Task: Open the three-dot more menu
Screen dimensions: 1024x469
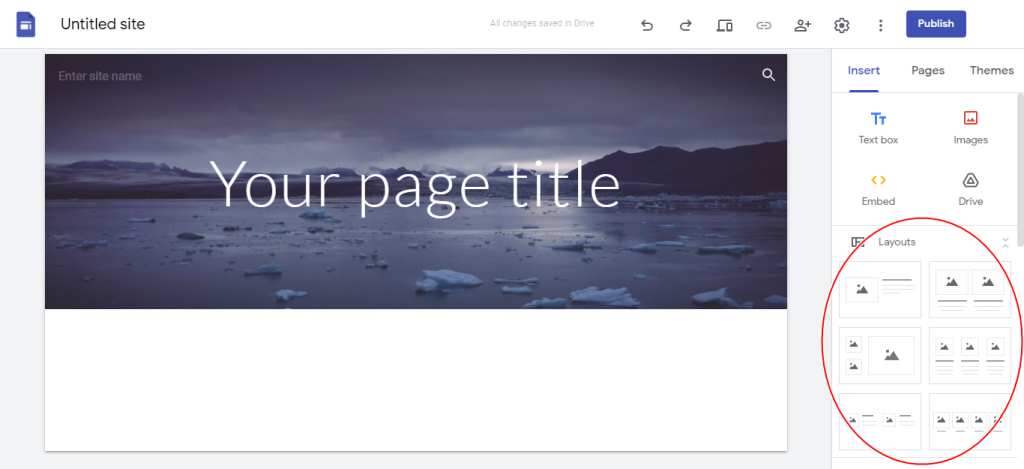Action: [880, 25]
